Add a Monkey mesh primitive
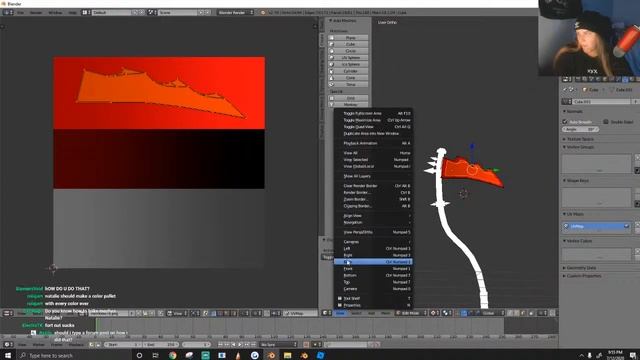Image resolution: width=640 pixels, height=360 pixels. 349,104
